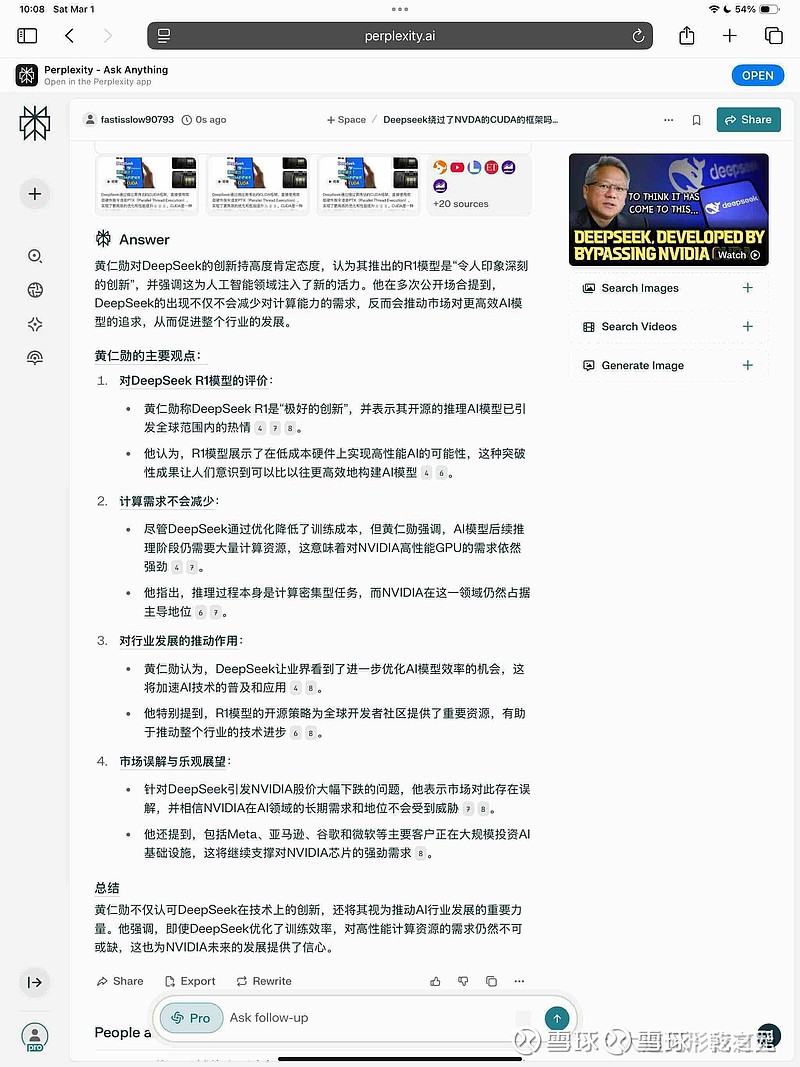Reload the page in Safari address bar

[x=638, y=36]
